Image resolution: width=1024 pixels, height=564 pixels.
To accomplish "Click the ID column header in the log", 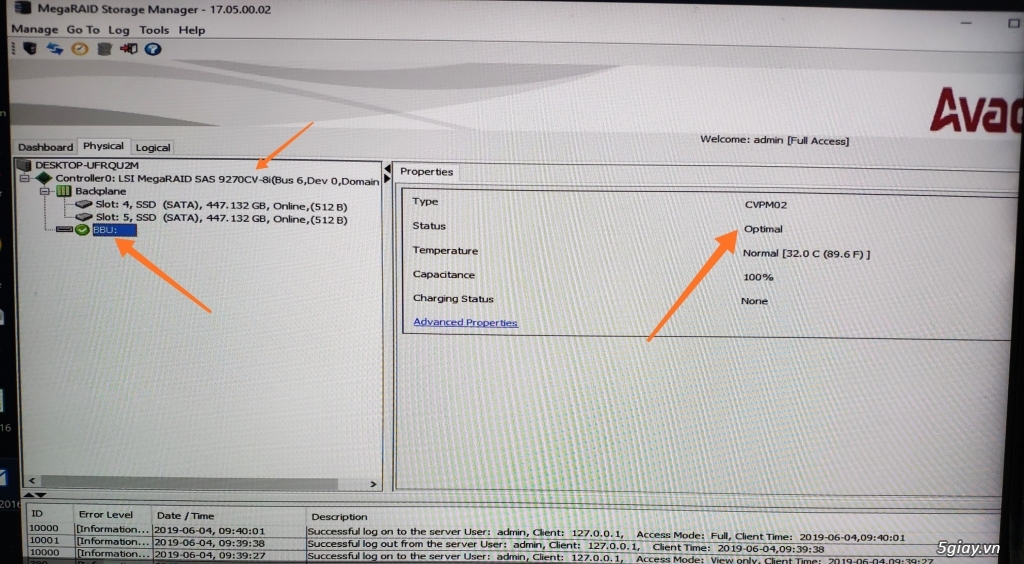I will 37,514.
